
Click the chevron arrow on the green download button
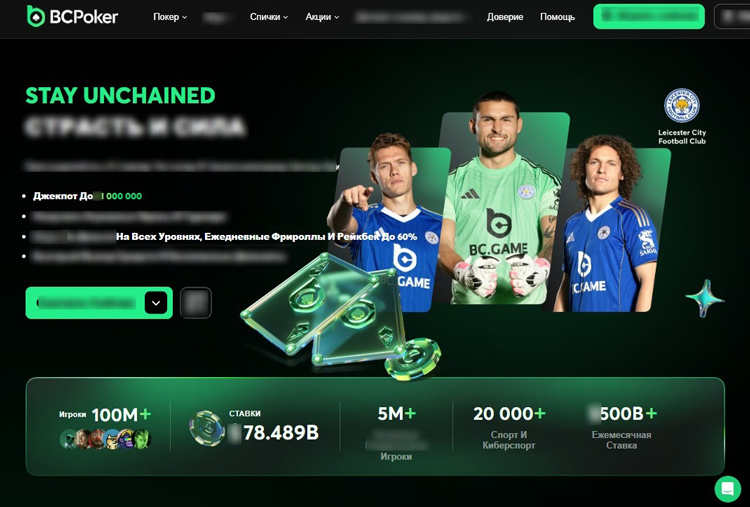pos(156,303)
